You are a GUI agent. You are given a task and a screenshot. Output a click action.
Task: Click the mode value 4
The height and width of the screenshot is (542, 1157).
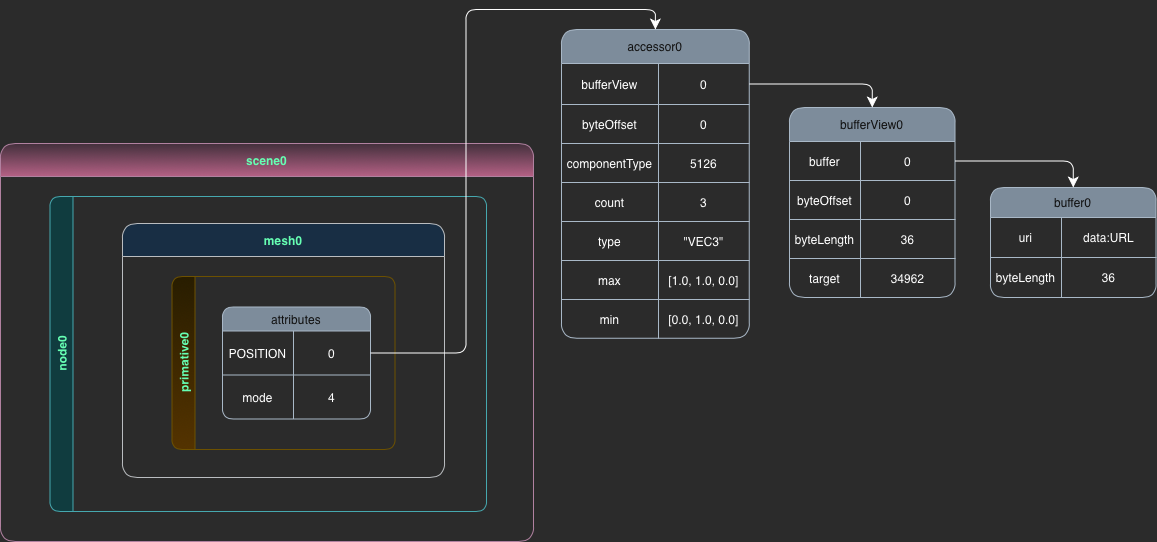331,397
